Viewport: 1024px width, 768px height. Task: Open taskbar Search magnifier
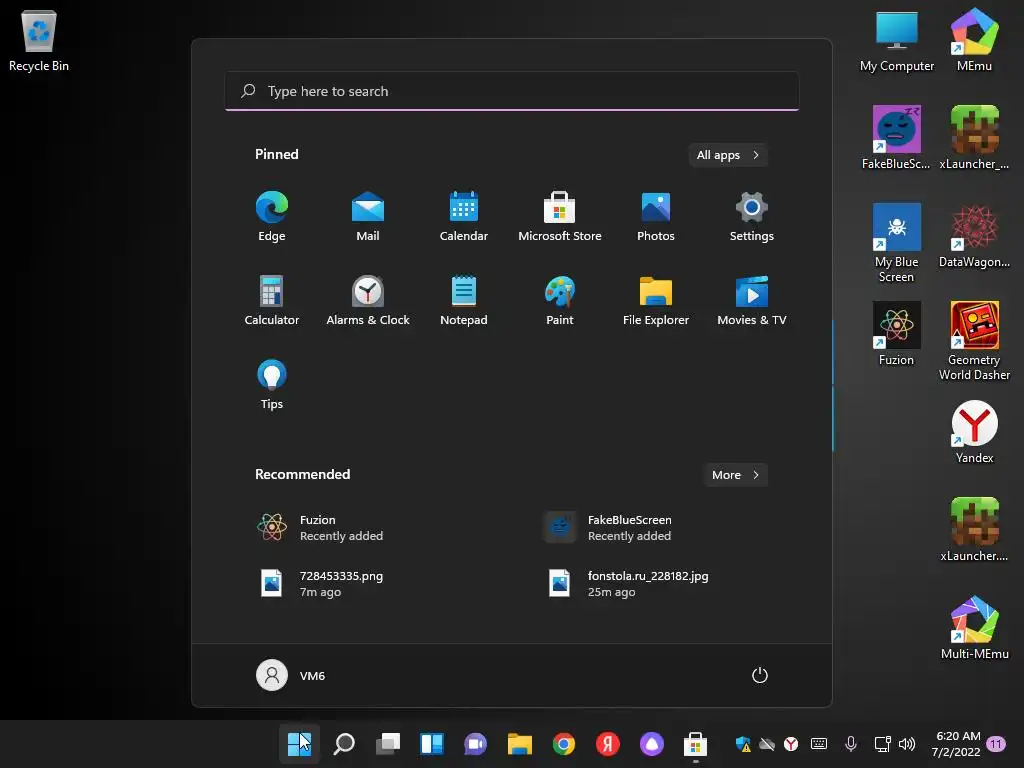click(344, 744)
